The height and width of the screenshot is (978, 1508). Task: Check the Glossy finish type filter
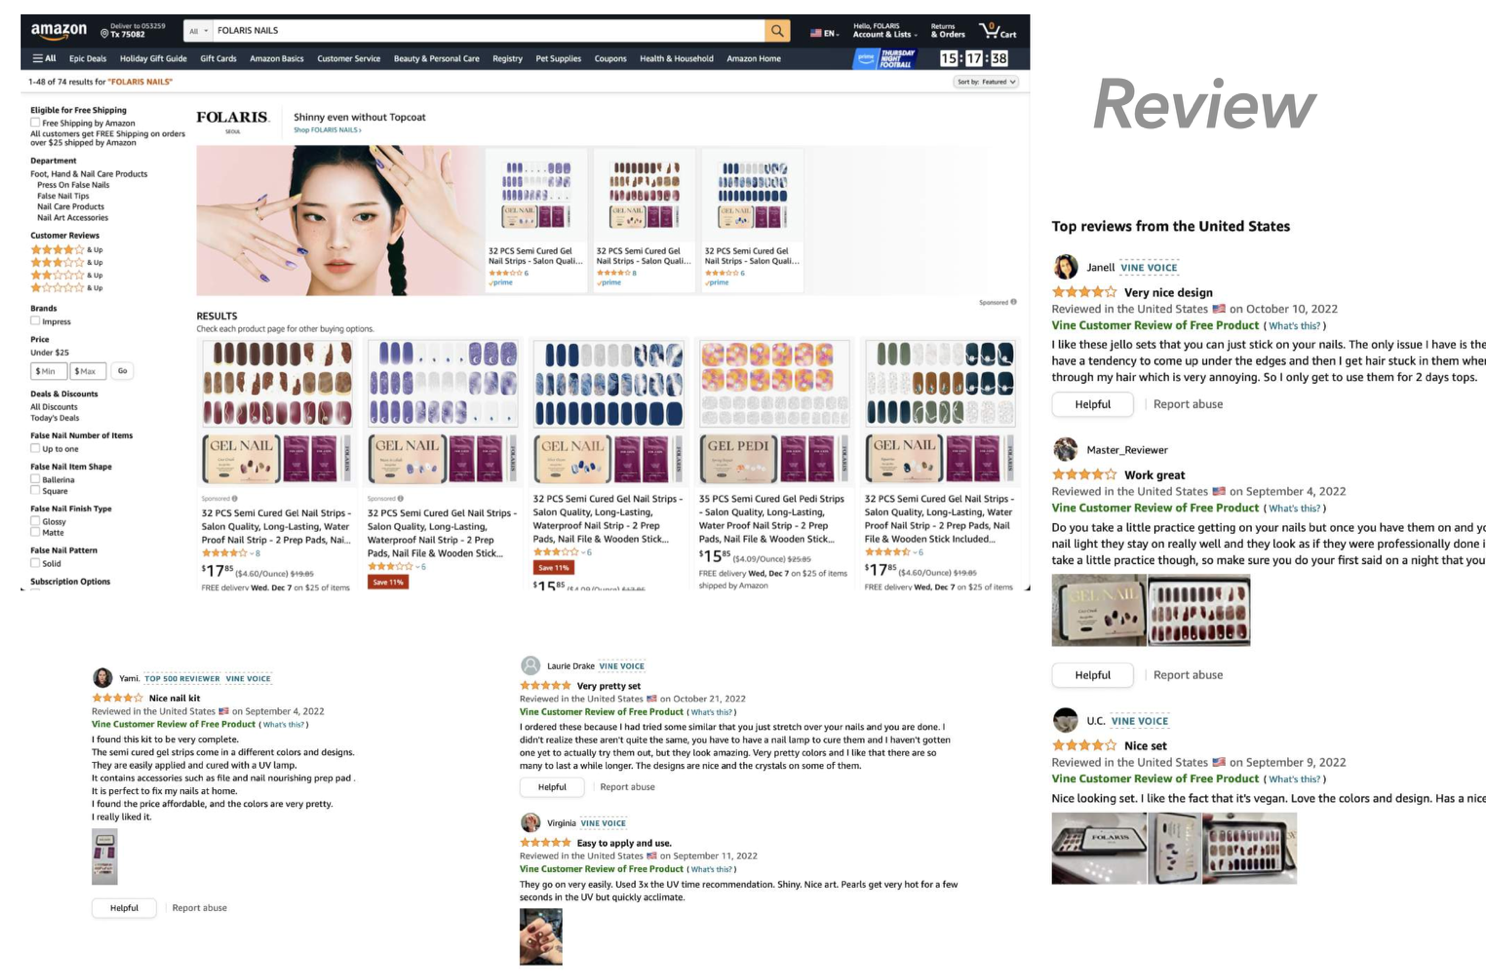click(35, 521)
